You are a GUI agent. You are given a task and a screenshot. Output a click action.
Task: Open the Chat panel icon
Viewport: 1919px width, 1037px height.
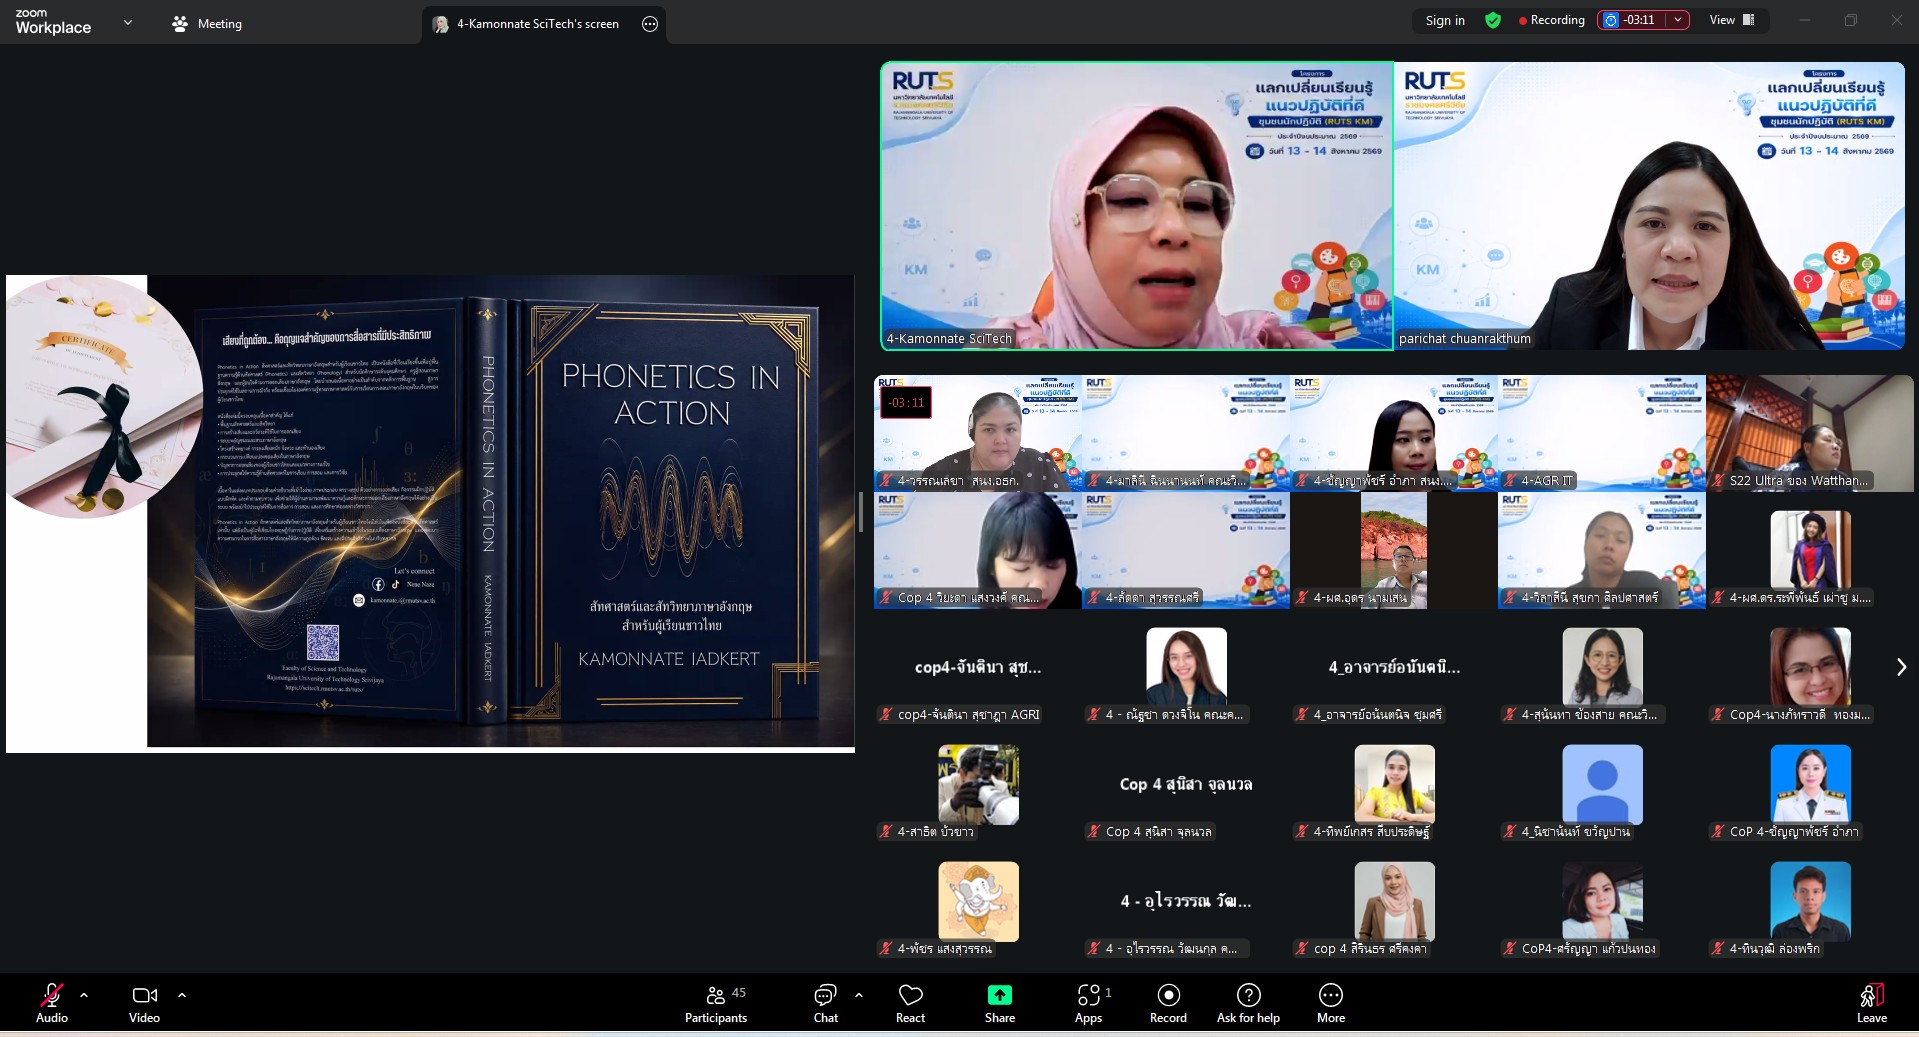tap(825, 995)
